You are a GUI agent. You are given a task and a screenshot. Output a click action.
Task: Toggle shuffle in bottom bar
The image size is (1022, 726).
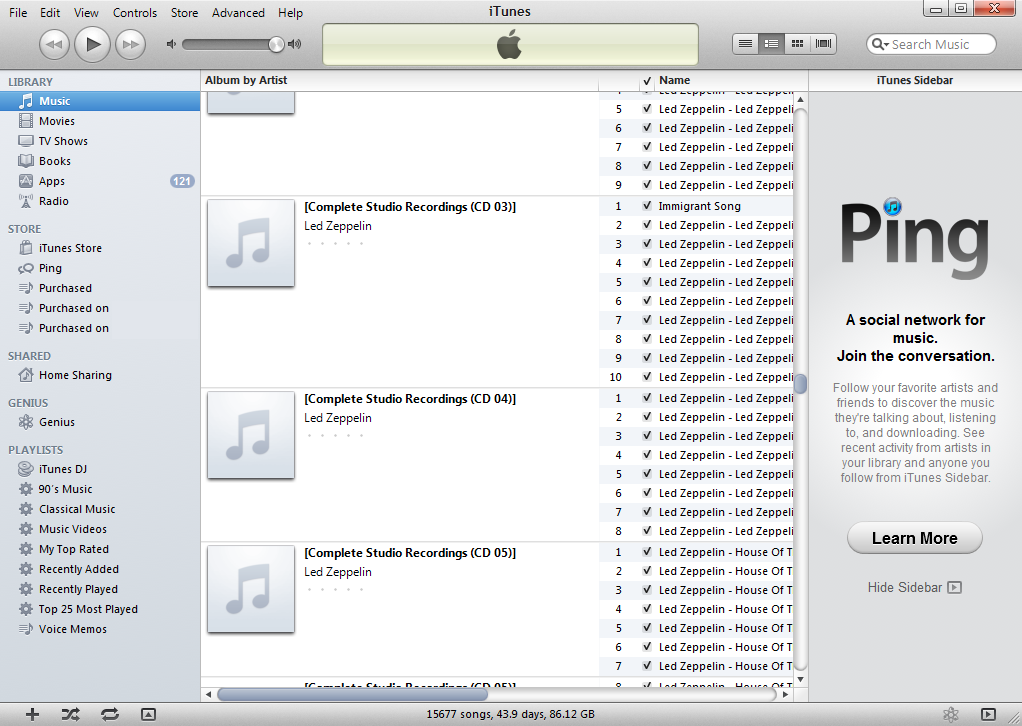[70, 714]
